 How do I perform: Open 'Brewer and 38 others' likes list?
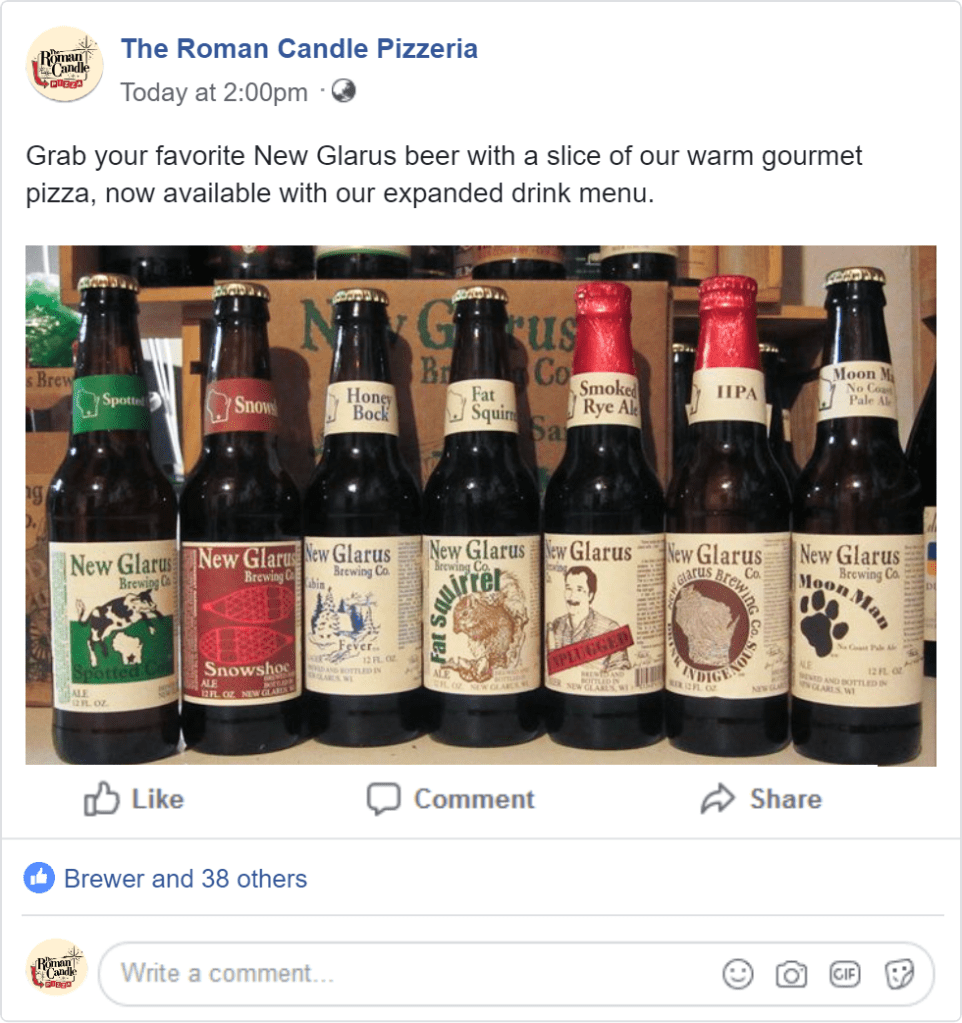(x=185, y=879)
